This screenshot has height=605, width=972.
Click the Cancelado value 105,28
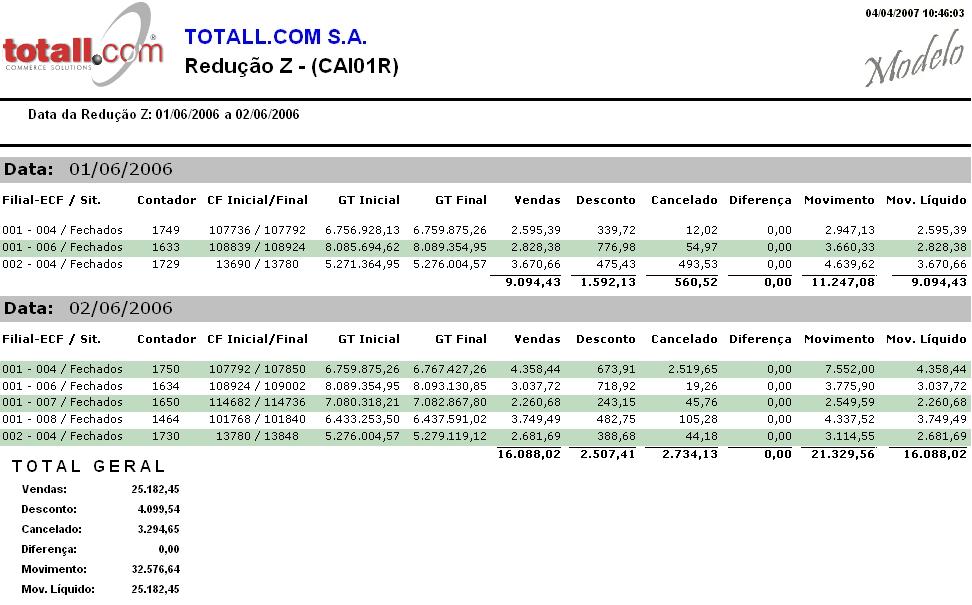click(x=698, y=419)
